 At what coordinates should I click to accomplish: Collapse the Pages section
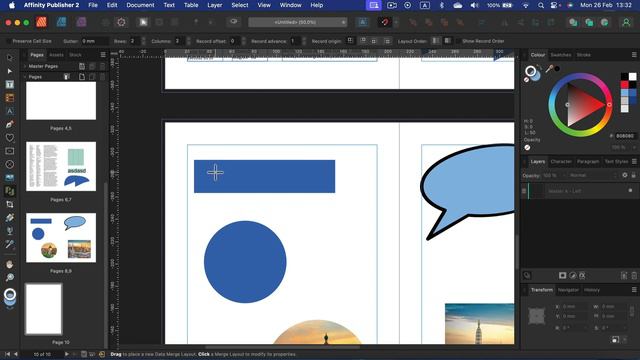pyautogui.click(x=25, y=77)
